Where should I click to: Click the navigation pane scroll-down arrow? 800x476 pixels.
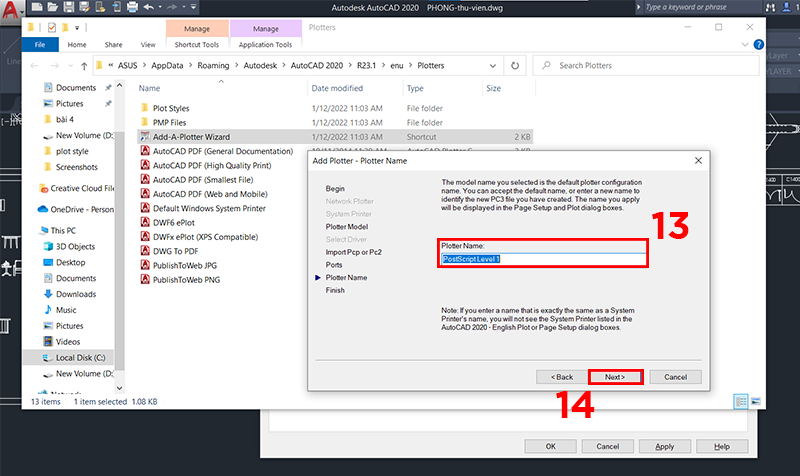coord(119,388)
